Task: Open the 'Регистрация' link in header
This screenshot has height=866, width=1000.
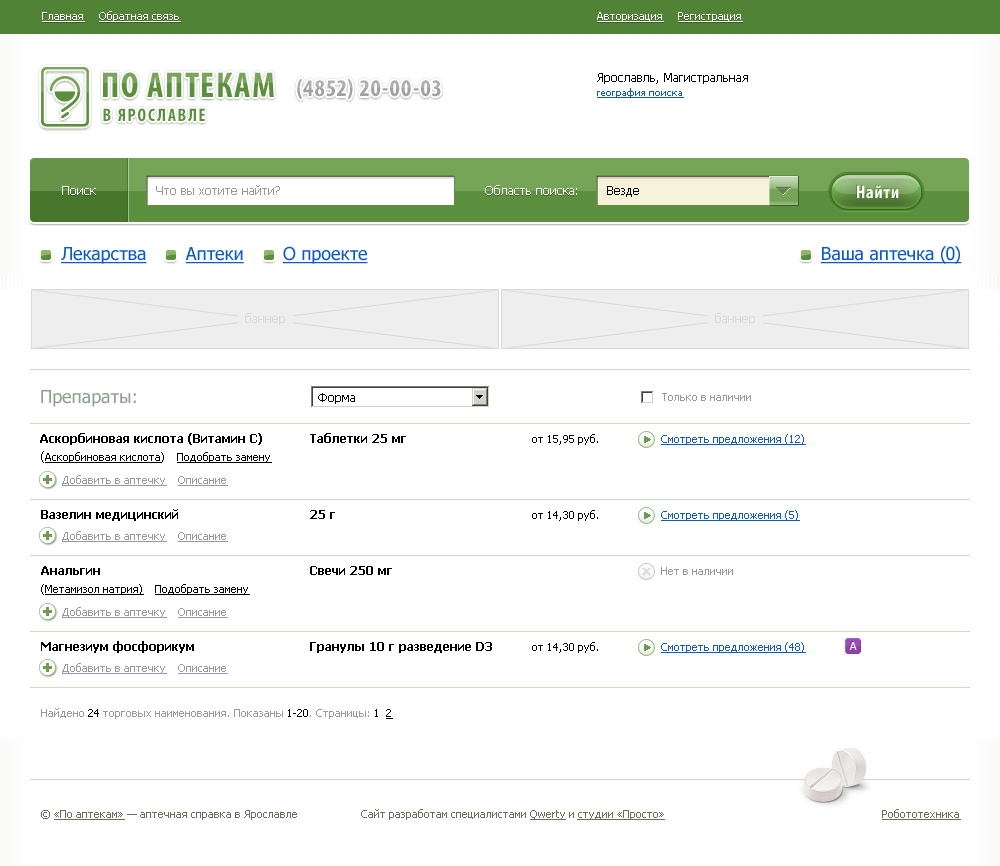Action: click(709, 16)
